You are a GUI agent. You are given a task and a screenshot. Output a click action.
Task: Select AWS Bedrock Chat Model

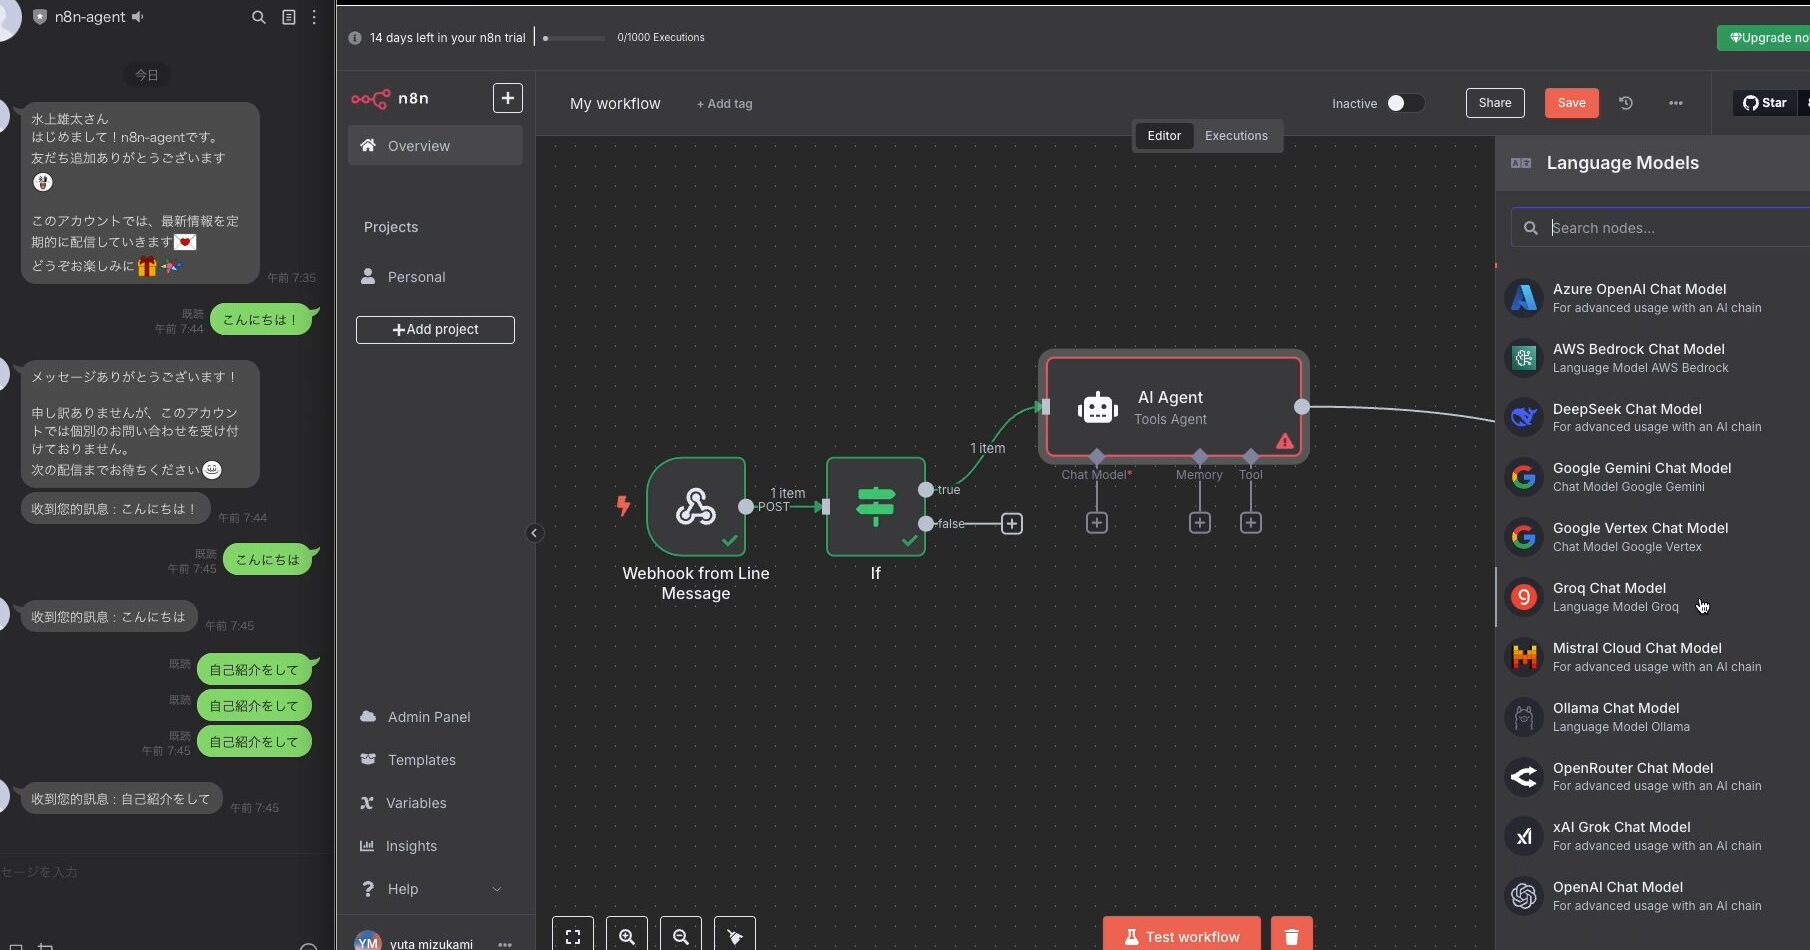pyautogui.click(x=1653, y=358)
